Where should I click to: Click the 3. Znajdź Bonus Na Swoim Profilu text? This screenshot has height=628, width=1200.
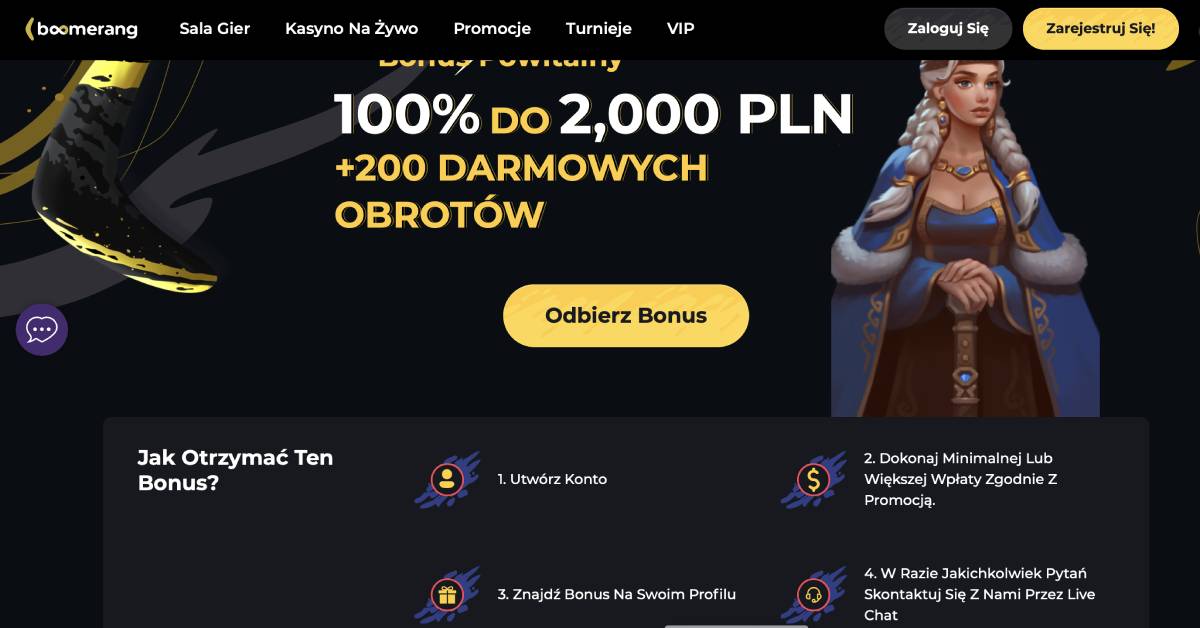[617, 594]
